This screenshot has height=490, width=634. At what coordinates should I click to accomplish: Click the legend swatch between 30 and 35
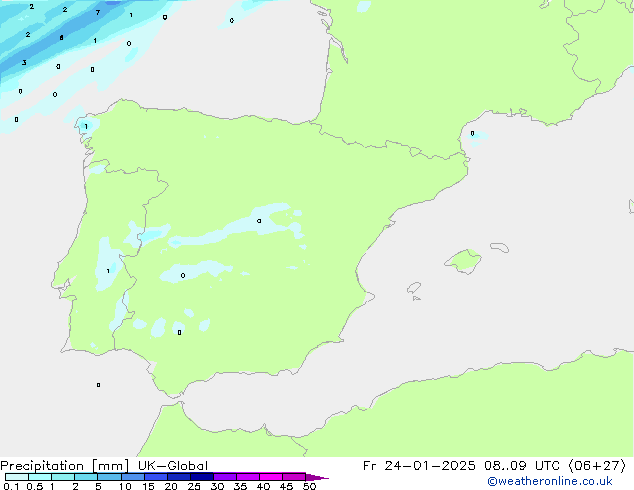pyautogui.click(x=225, y=477)
